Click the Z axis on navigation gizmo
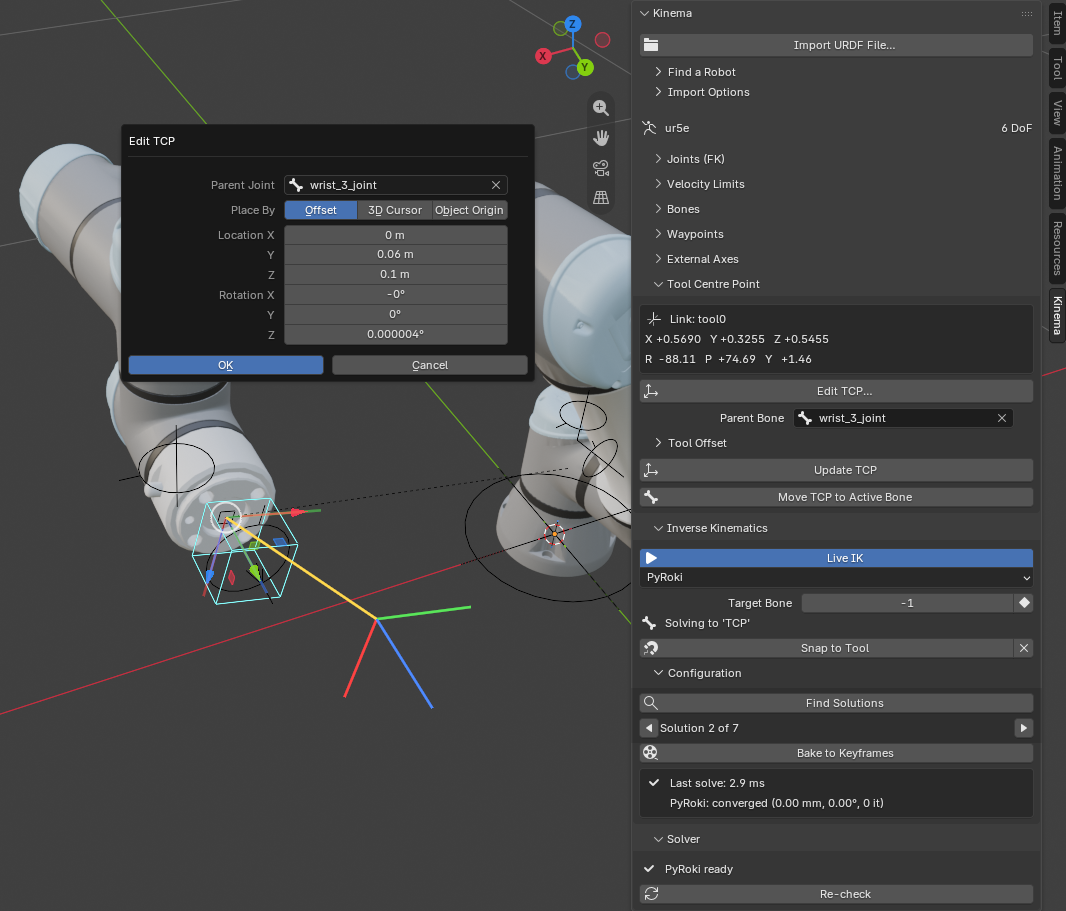The width and height of the screenshot is (1066, 911). [572, 24]
